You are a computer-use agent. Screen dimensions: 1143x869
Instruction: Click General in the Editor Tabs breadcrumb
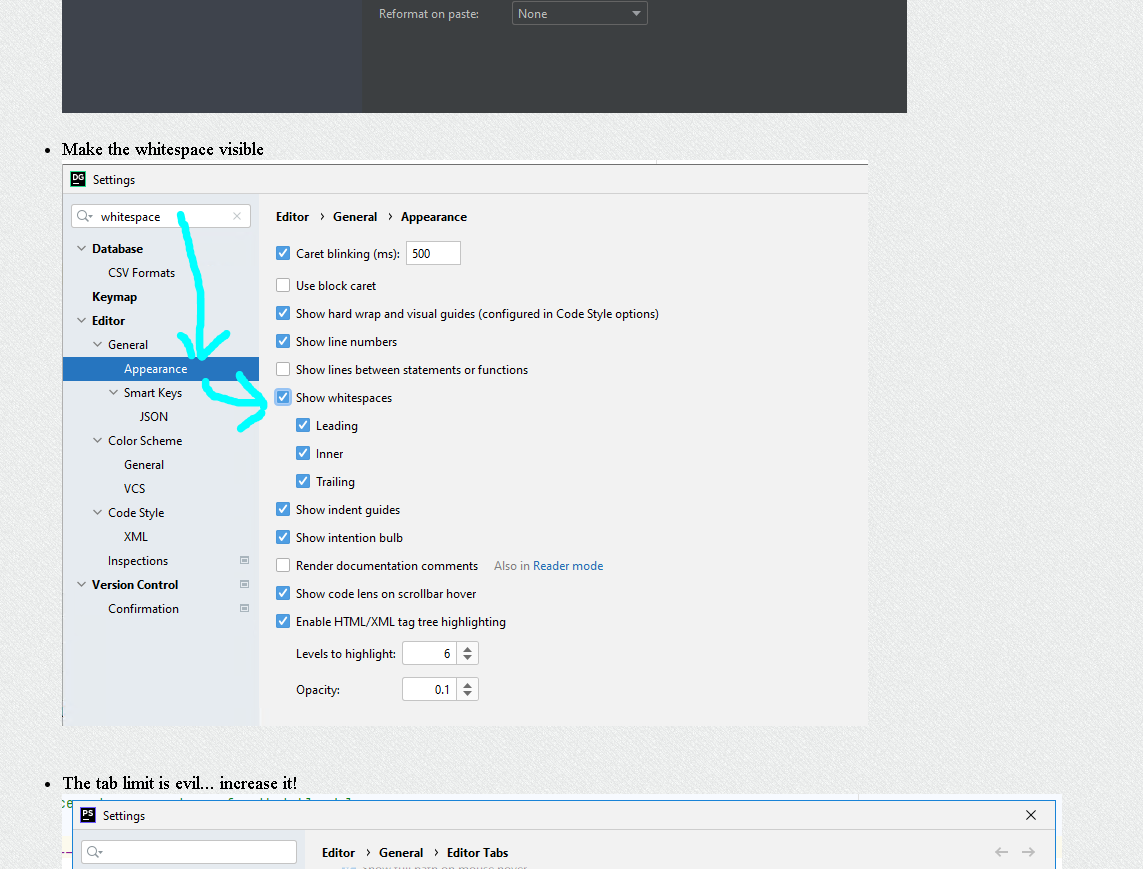401,852
